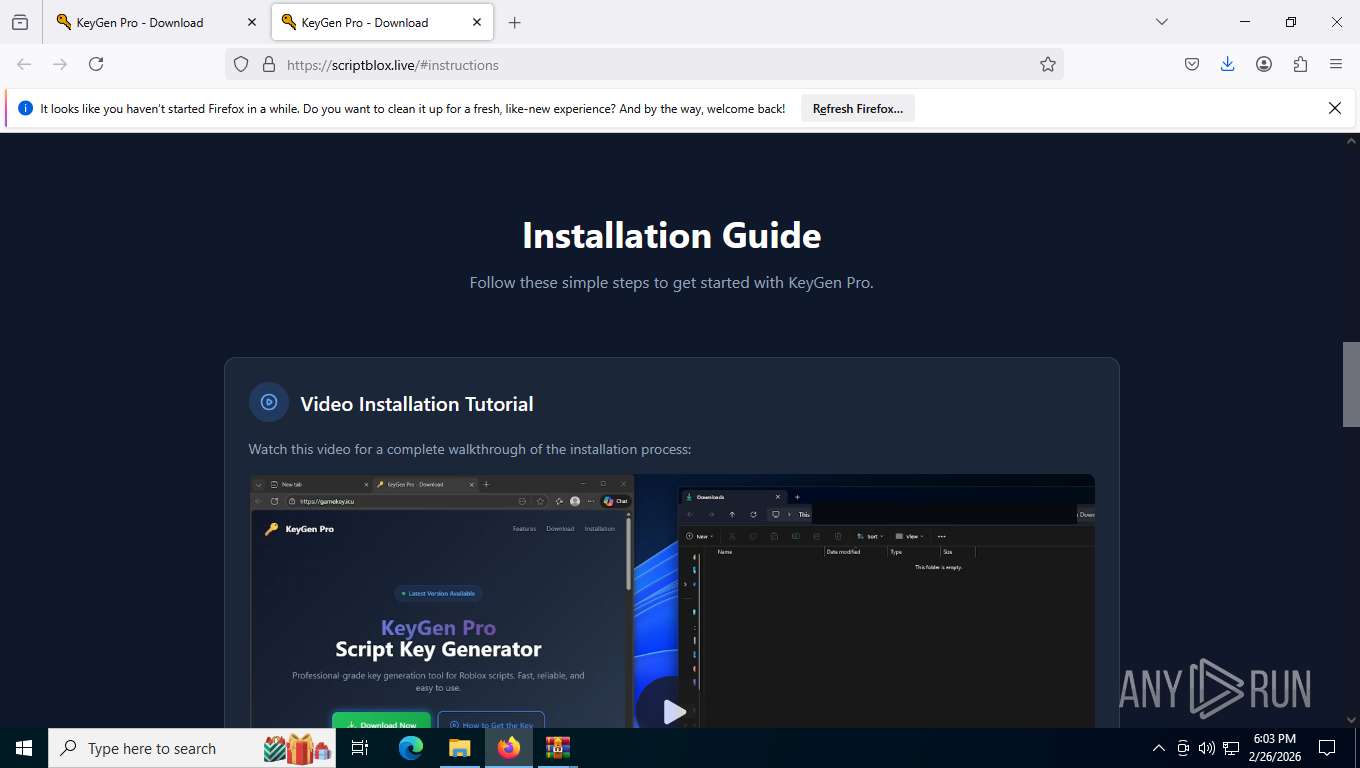Click the scrollbar down arrow
1360x768 pixels.
coord(1351,719)
